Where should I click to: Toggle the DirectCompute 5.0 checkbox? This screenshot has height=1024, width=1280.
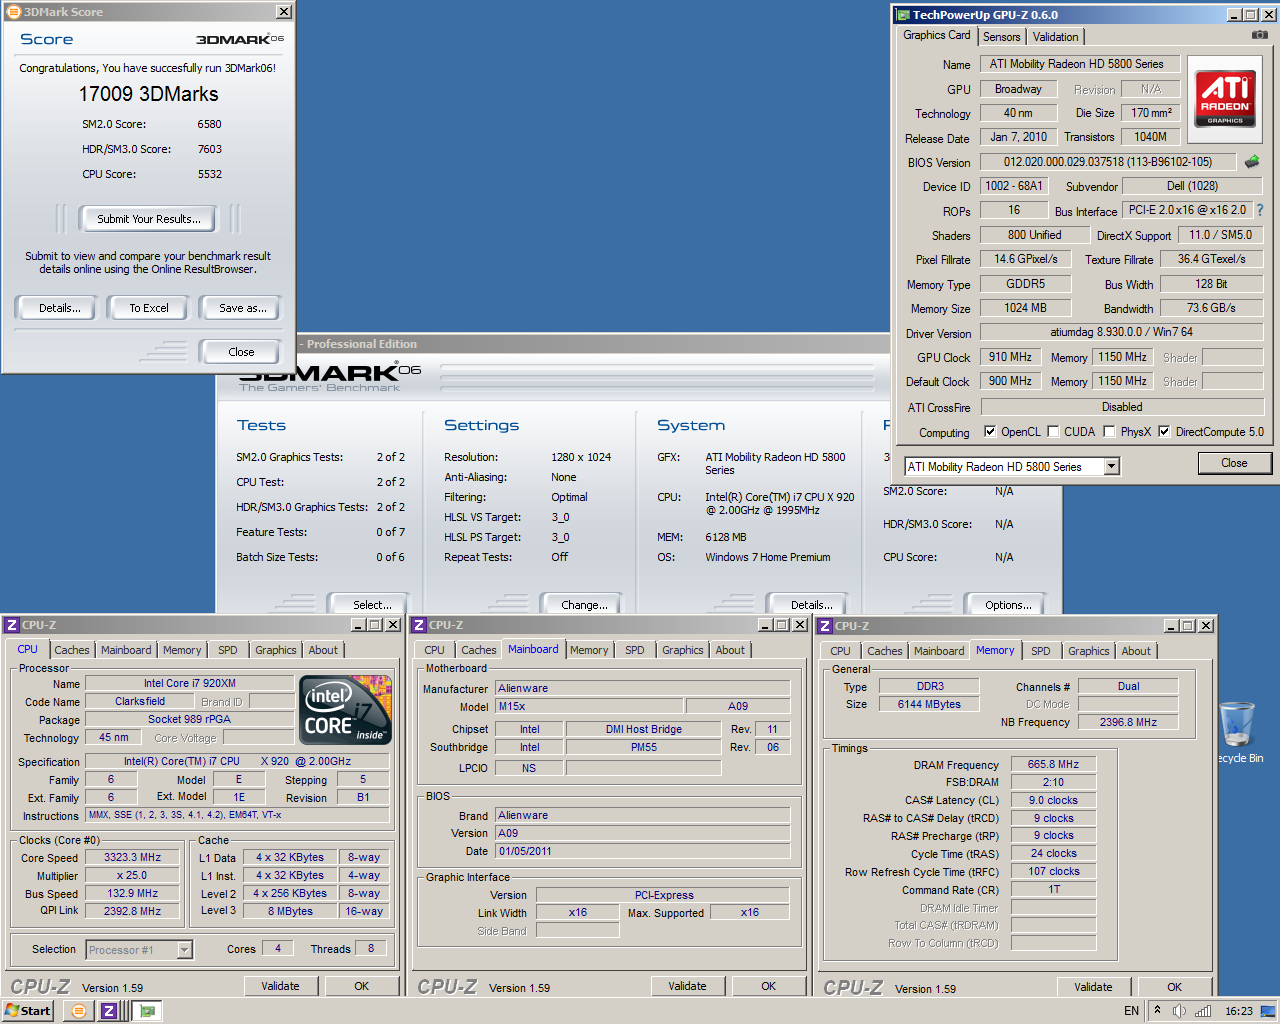(1164, 432)
